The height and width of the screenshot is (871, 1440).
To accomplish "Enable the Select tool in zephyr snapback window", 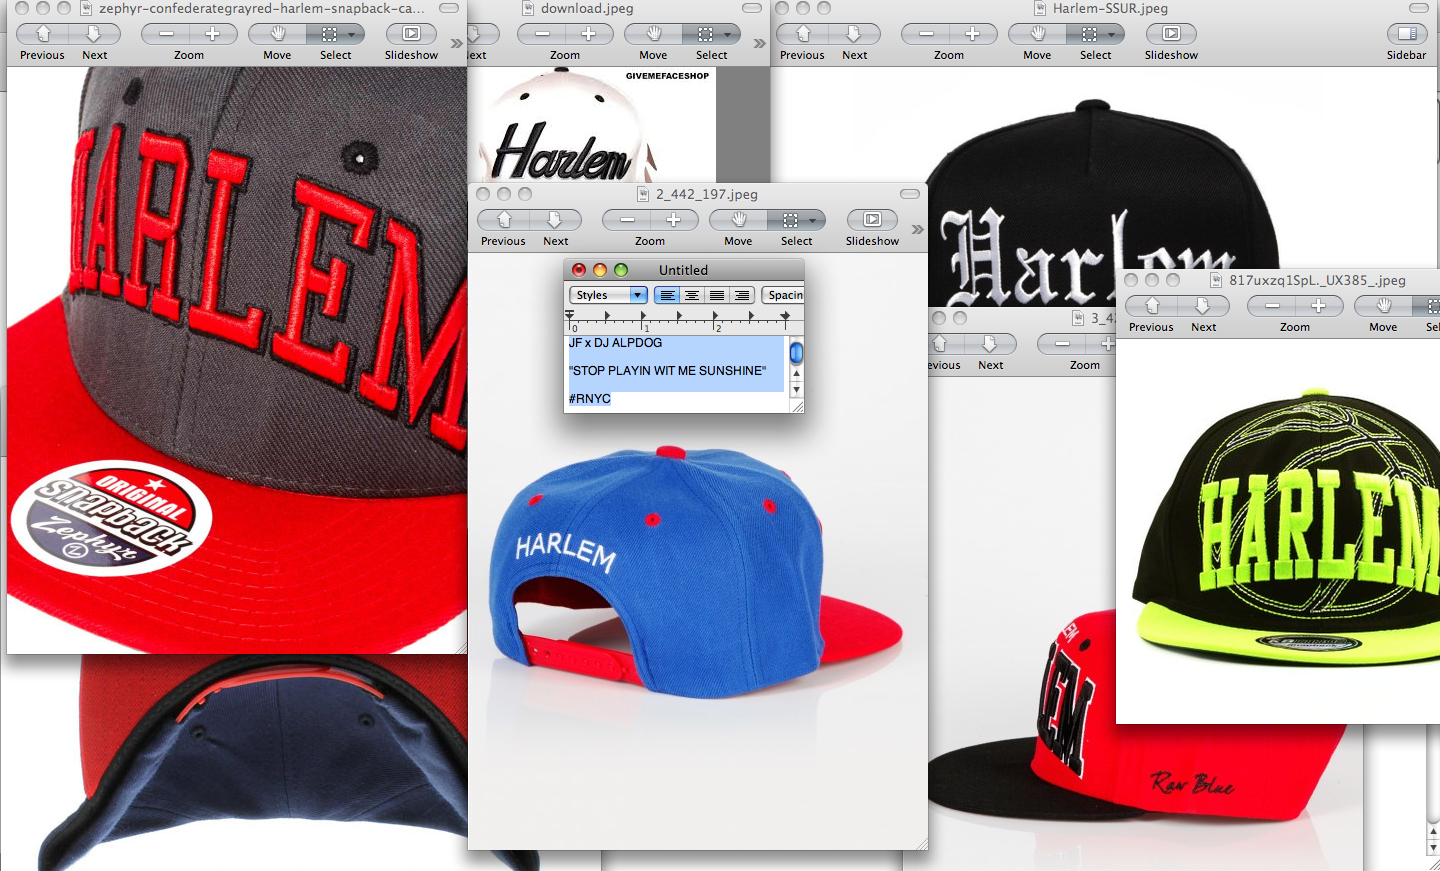I will point(328,34).
